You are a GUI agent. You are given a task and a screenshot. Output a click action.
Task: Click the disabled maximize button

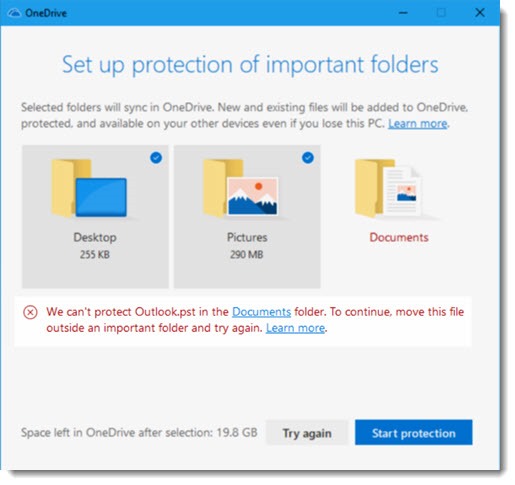coord(441,13)
